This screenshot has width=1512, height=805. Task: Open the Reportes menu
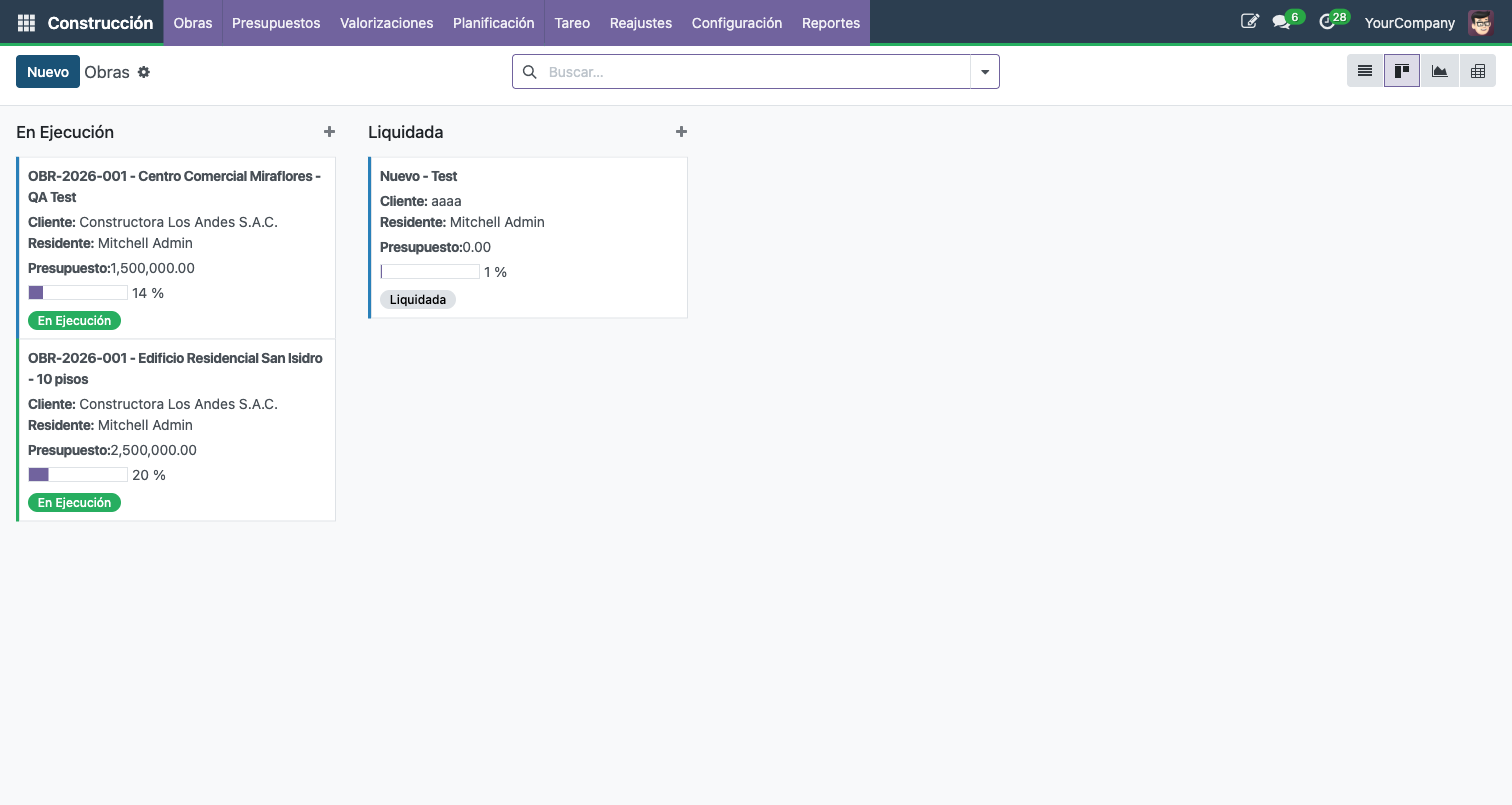pos(831,22)
